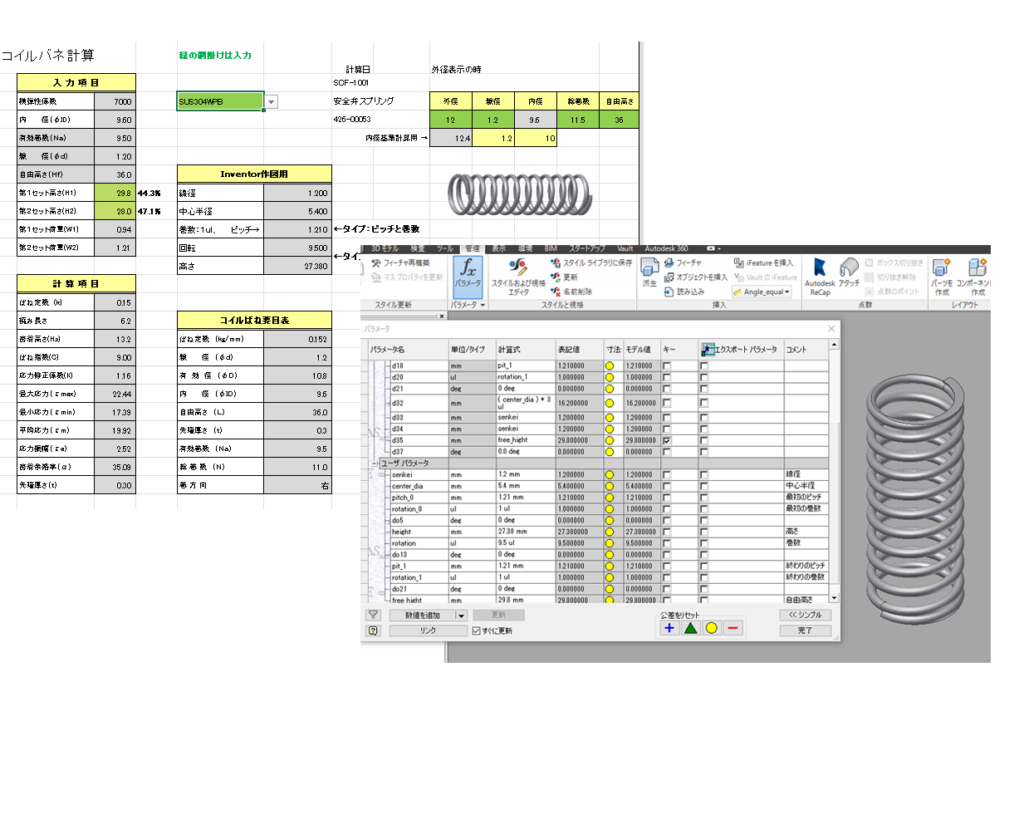
Task: Open the 数値を追加 dropdown arrow
Action: coord(461,615)
